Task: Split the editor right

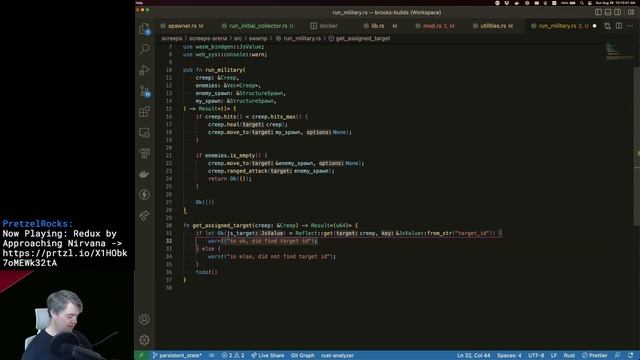Action: (619, 26)
